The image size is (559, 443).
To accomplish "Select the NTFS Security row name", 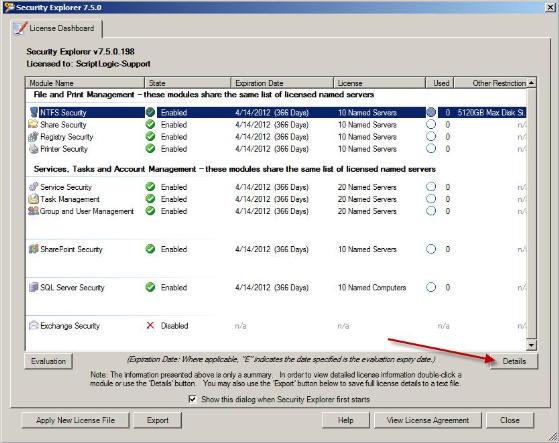I will 63,113.
